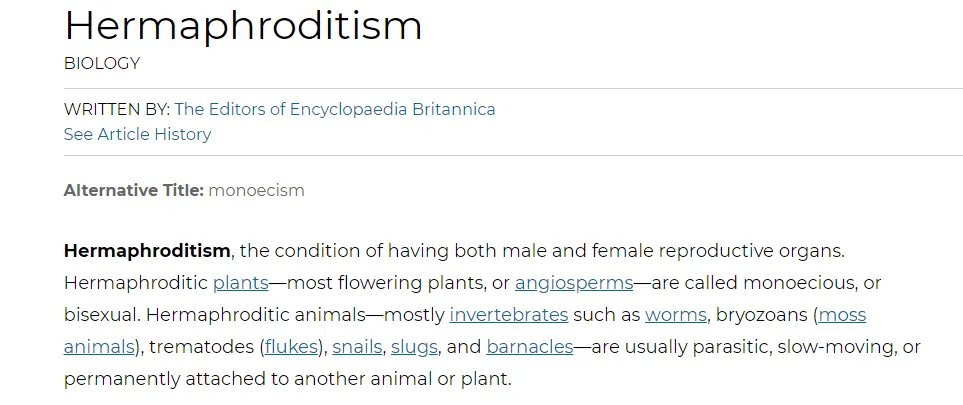This screenshot has width=963, height=405.
Task: Click the worms hyperlink
Action: click(675, 315)
